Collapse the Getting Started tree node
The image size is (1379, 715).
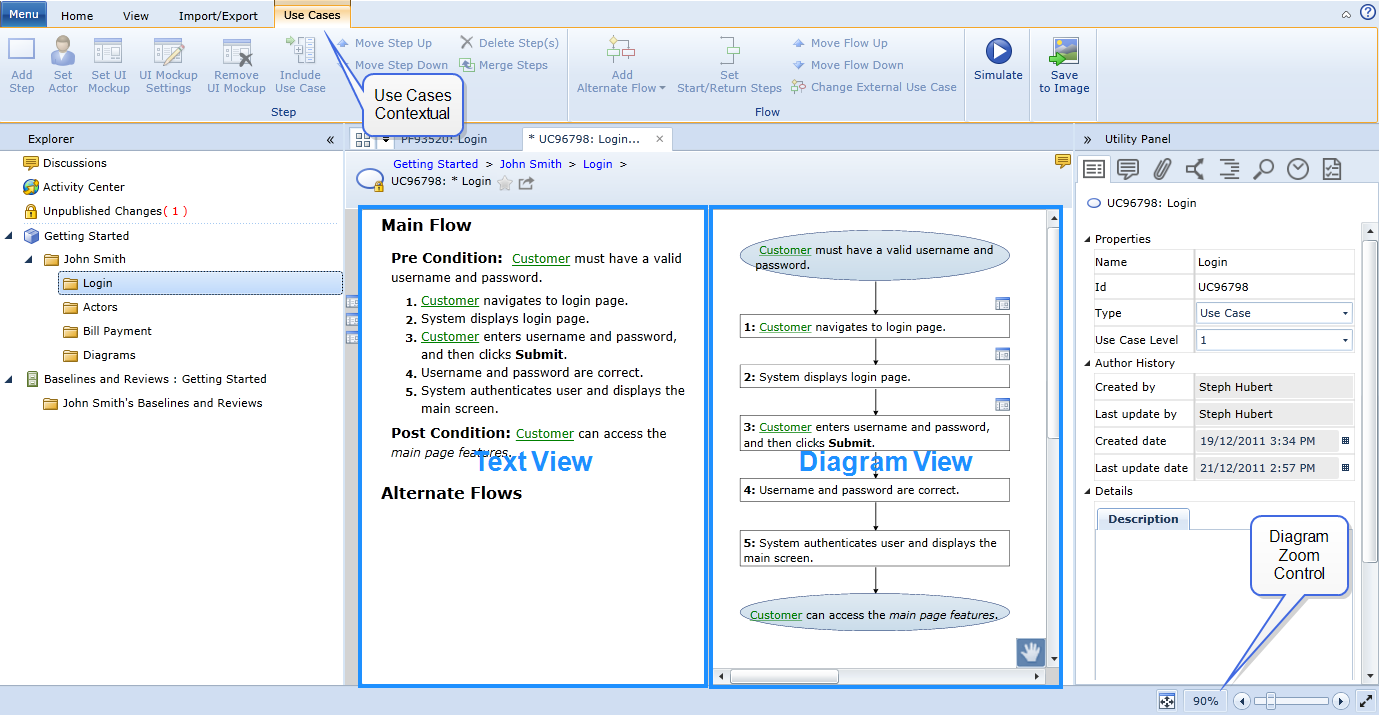point(10,236)
